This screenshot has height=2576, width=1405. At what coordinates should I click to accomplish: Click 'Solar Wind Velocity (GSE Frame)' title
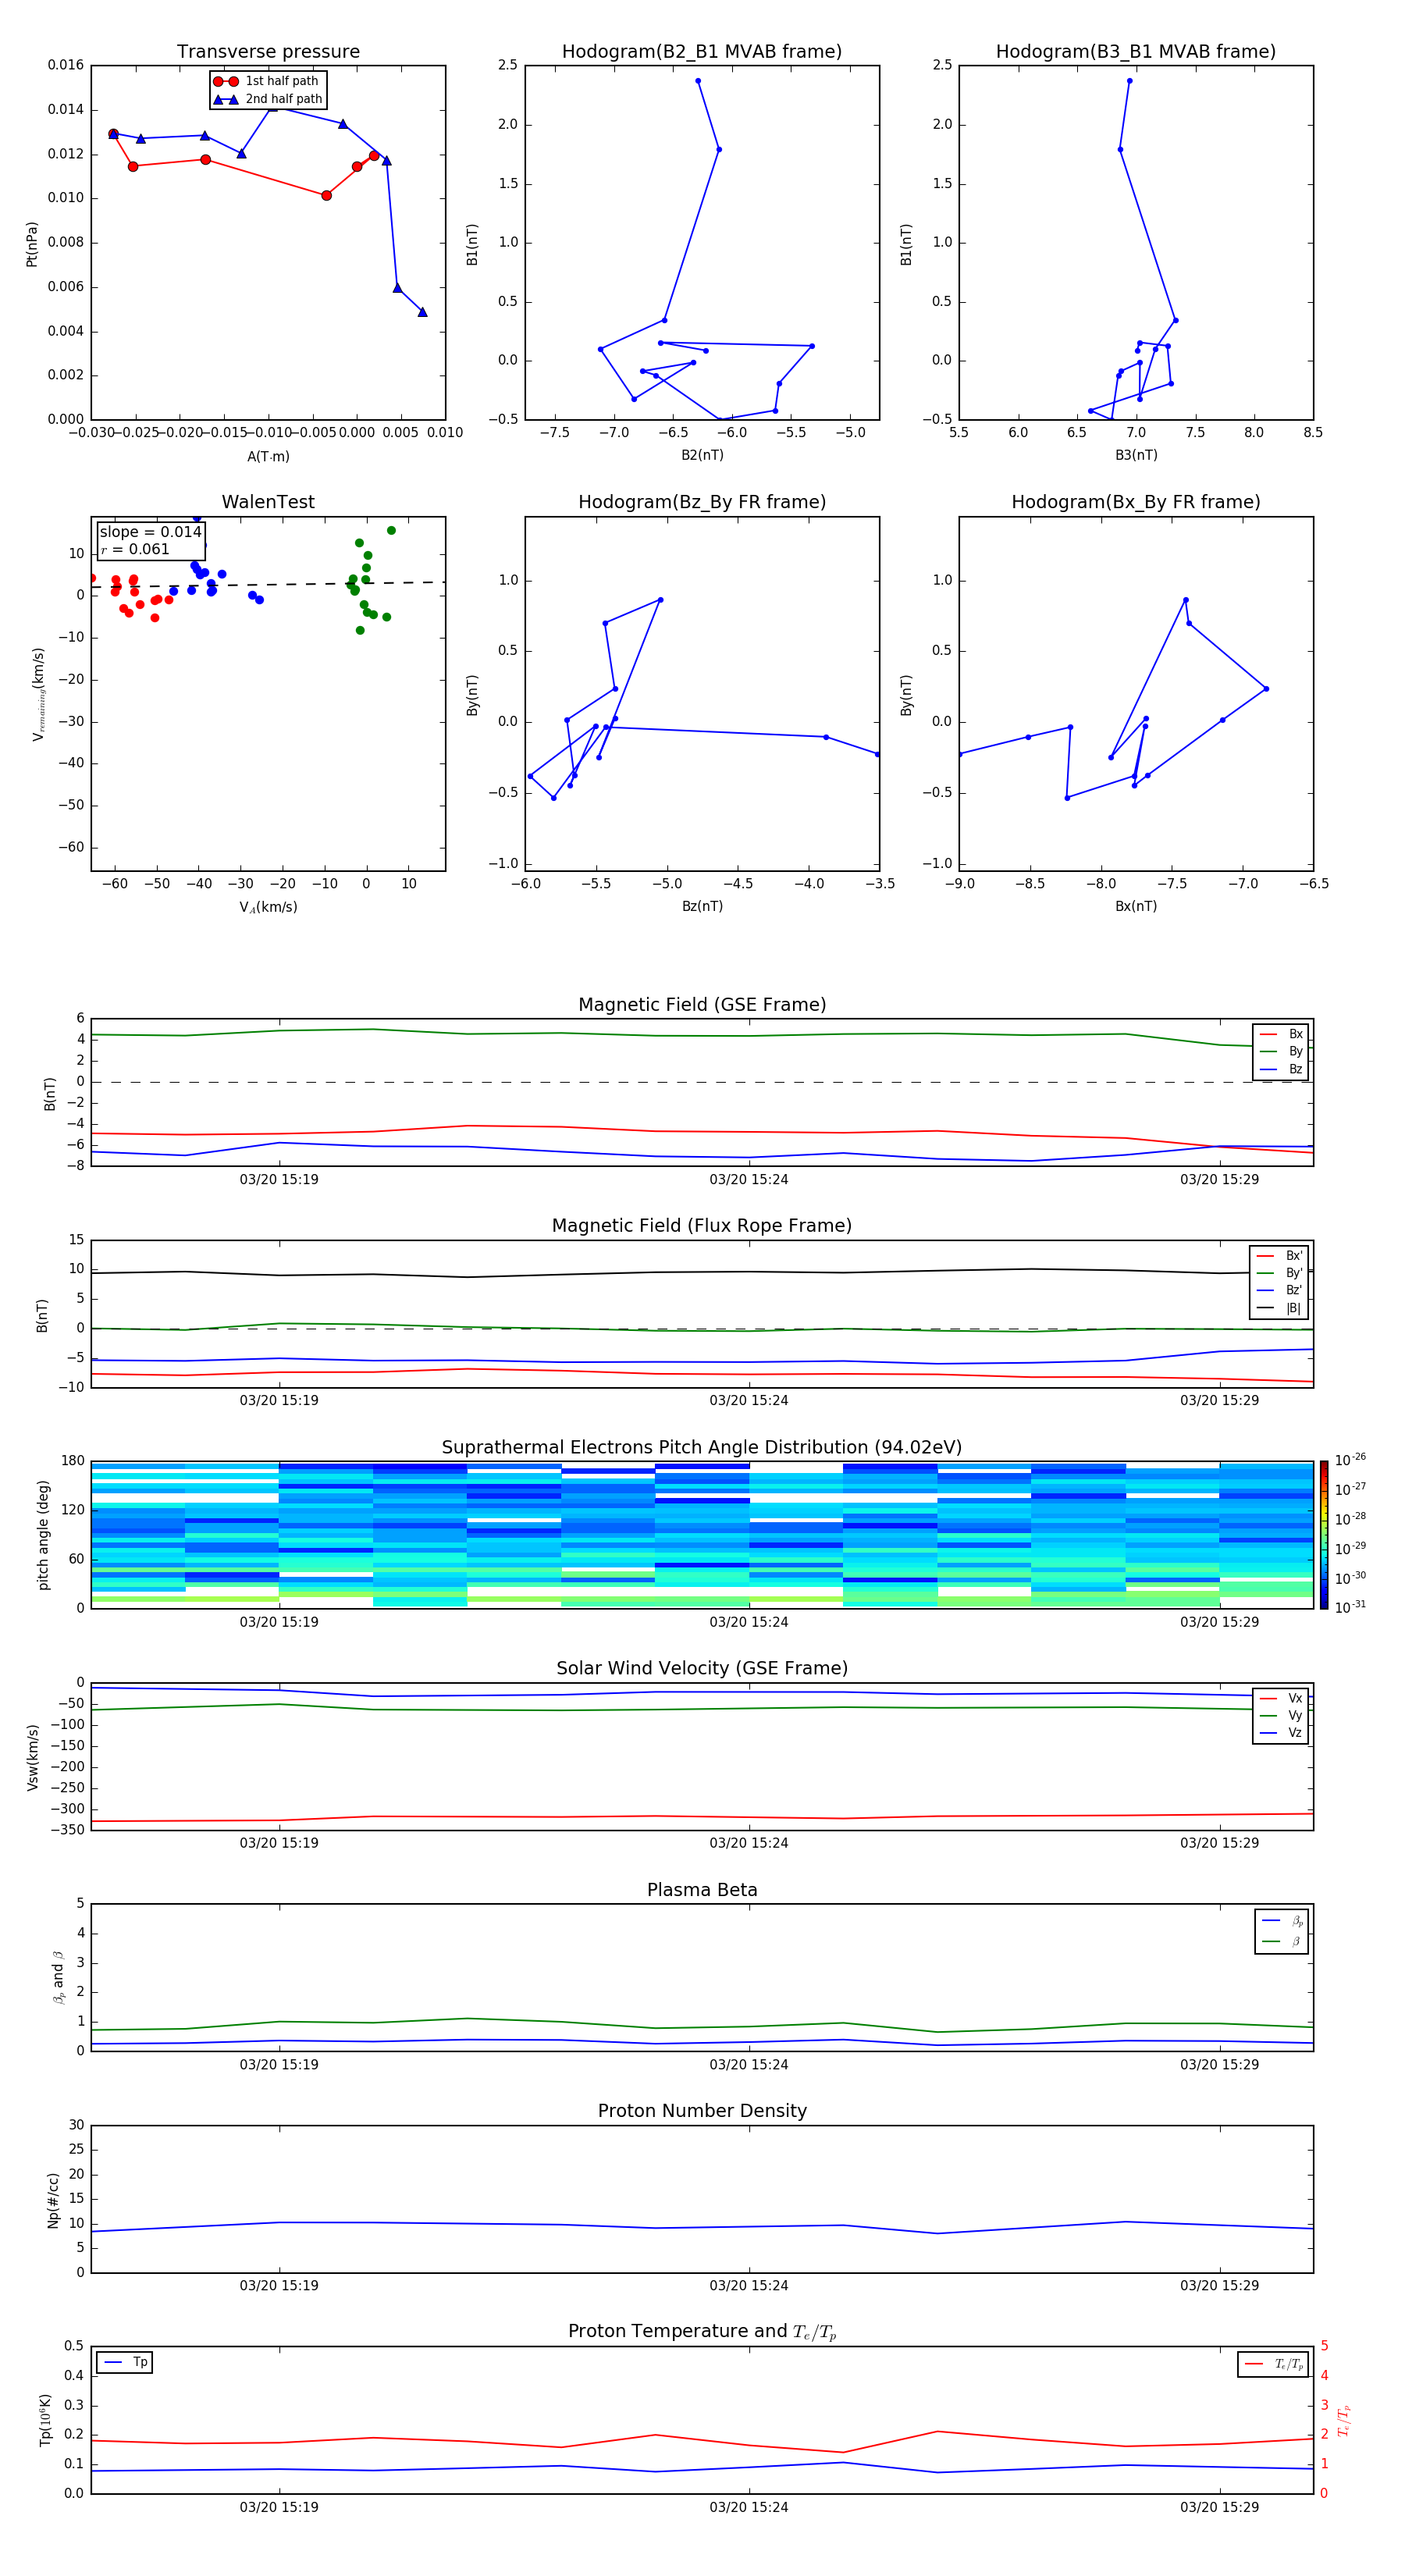pyautogui.click(x=702, y=1668)
